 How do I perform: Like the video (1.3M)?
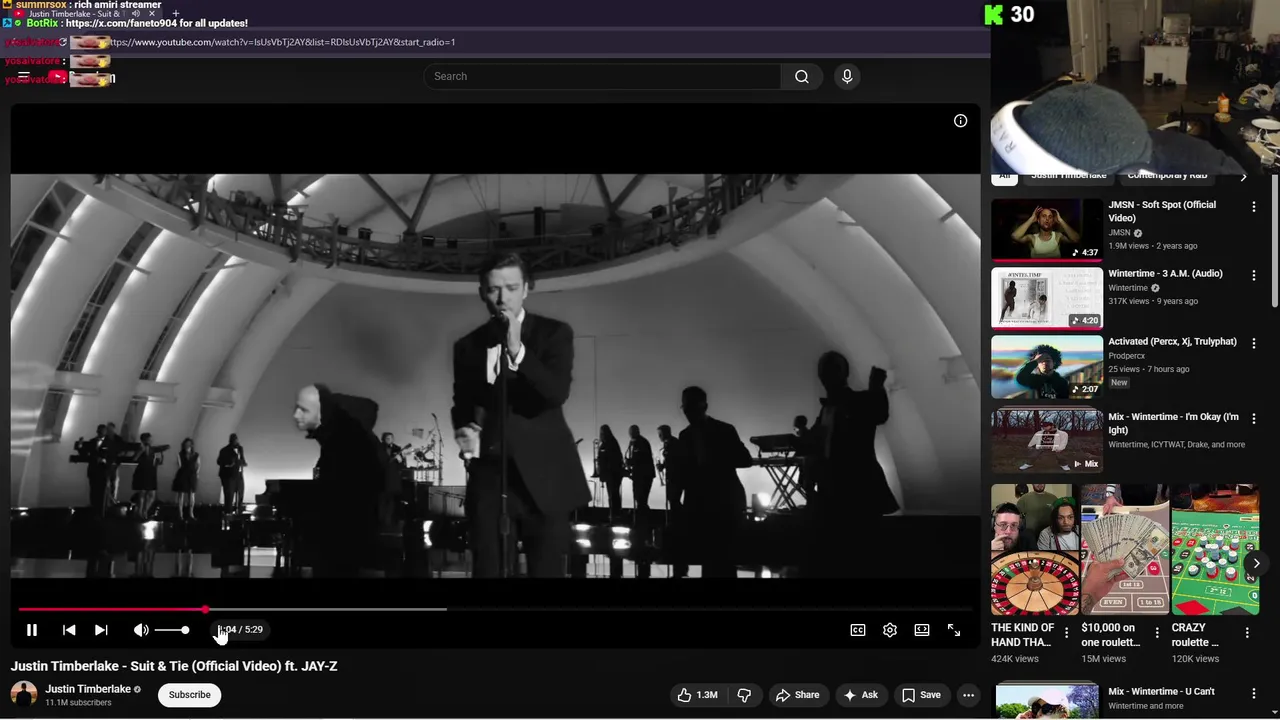tap(698, 695)
